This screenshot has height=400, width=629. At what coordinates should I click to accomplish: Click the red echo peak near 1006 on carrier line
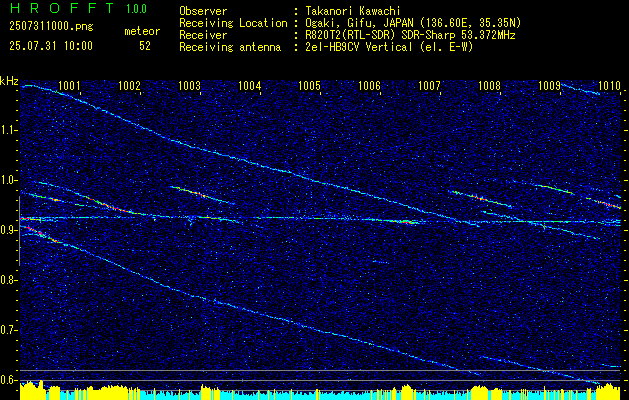coord(406,221)
